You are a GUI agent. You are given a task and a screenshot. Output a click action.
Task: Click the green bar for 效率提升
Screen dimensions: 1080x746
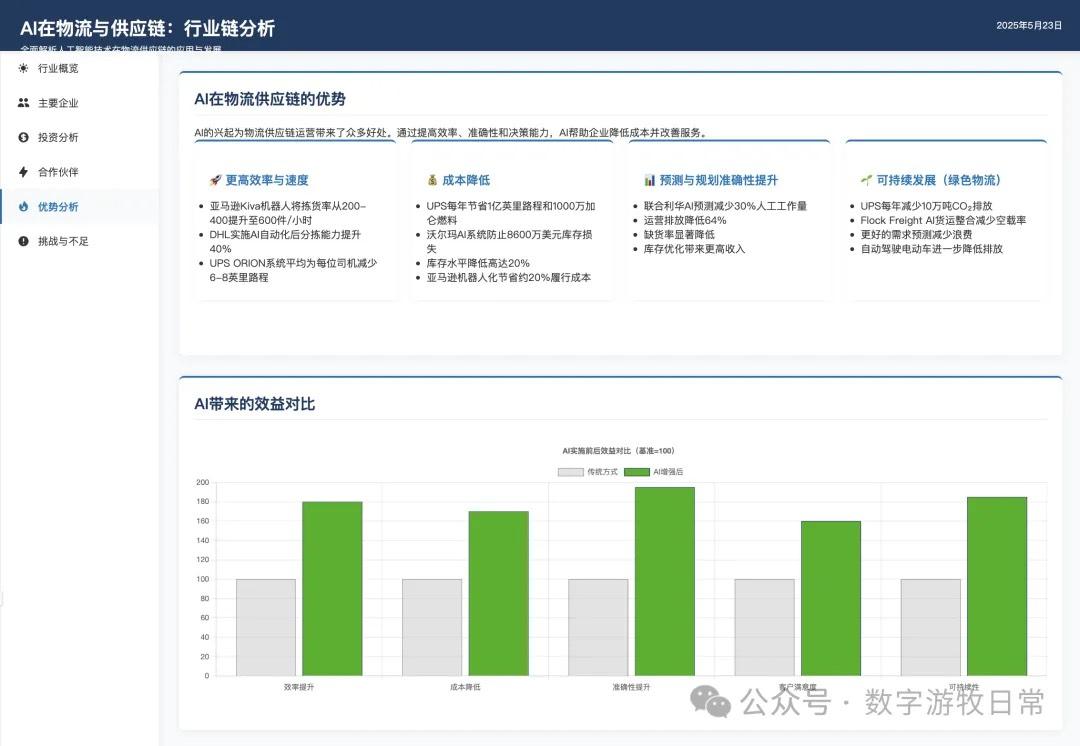pos(332,588)
